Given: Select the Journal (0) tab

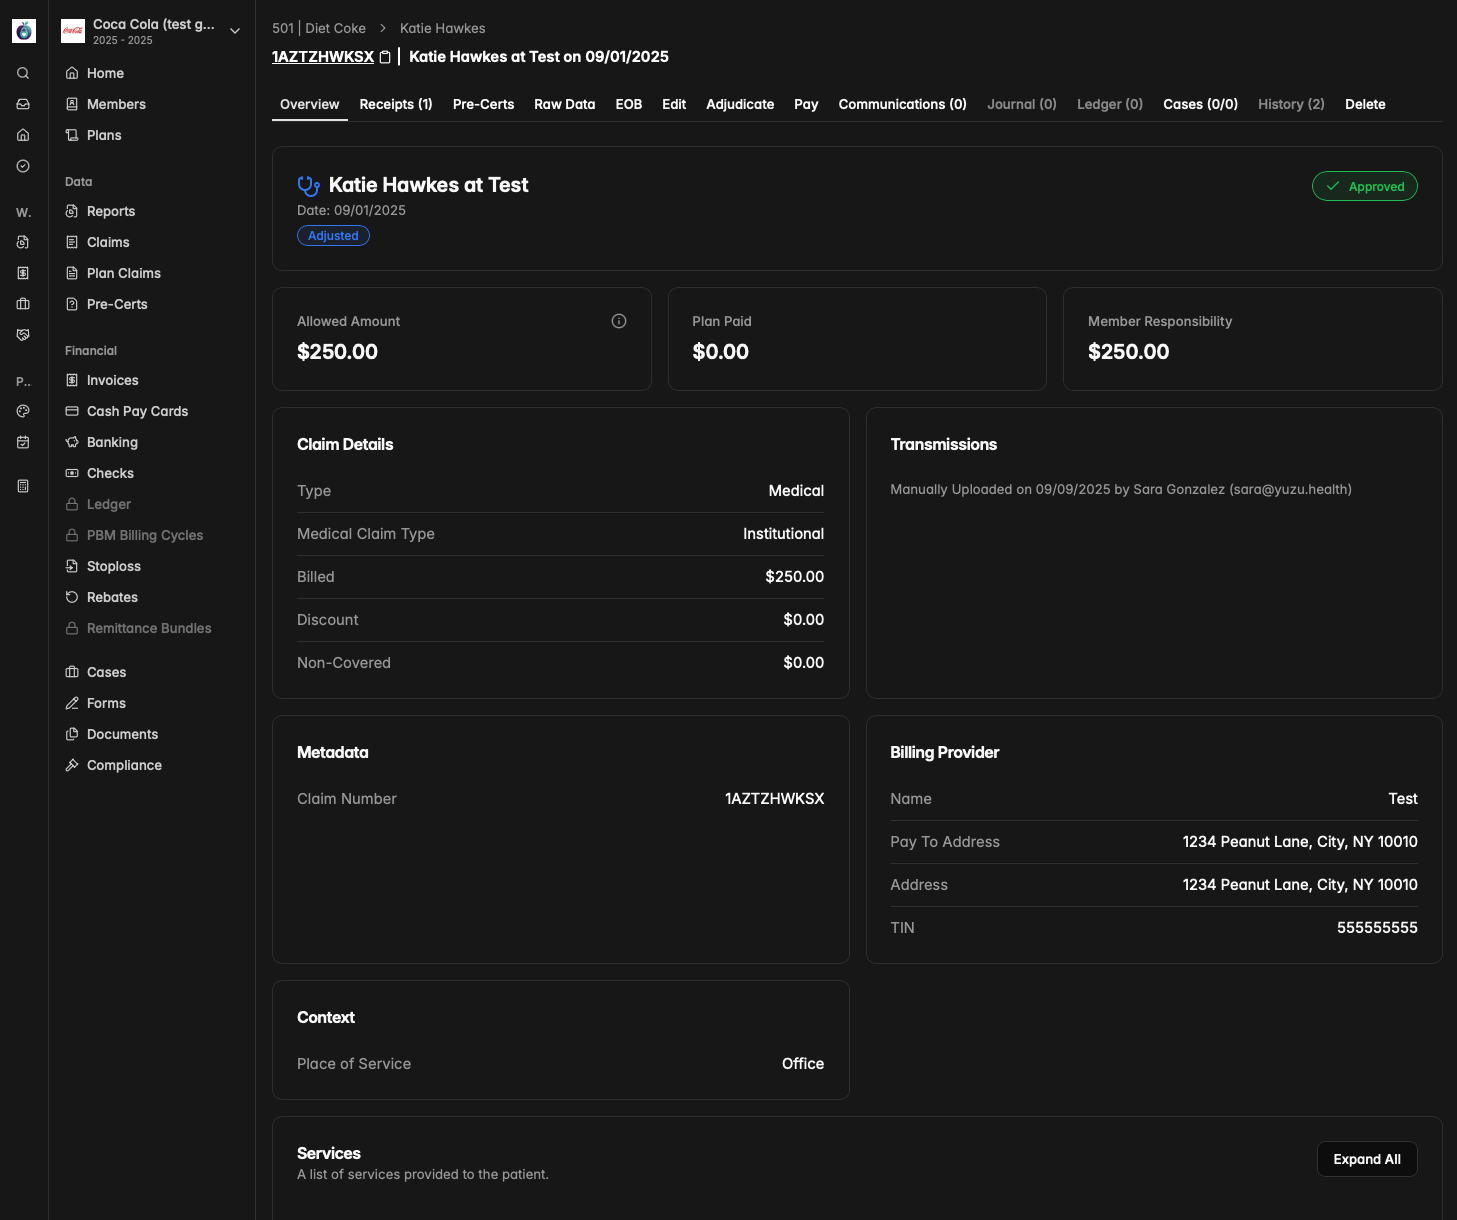Looking at the screenshot, I should (1022, 104).
